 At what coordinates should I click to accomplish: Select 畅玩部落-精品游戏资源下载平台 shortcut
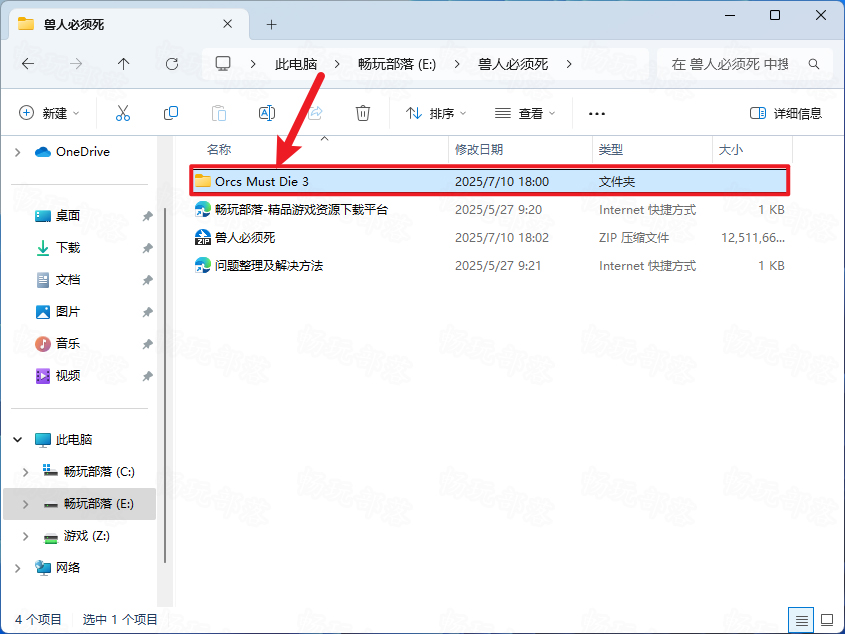489,209
